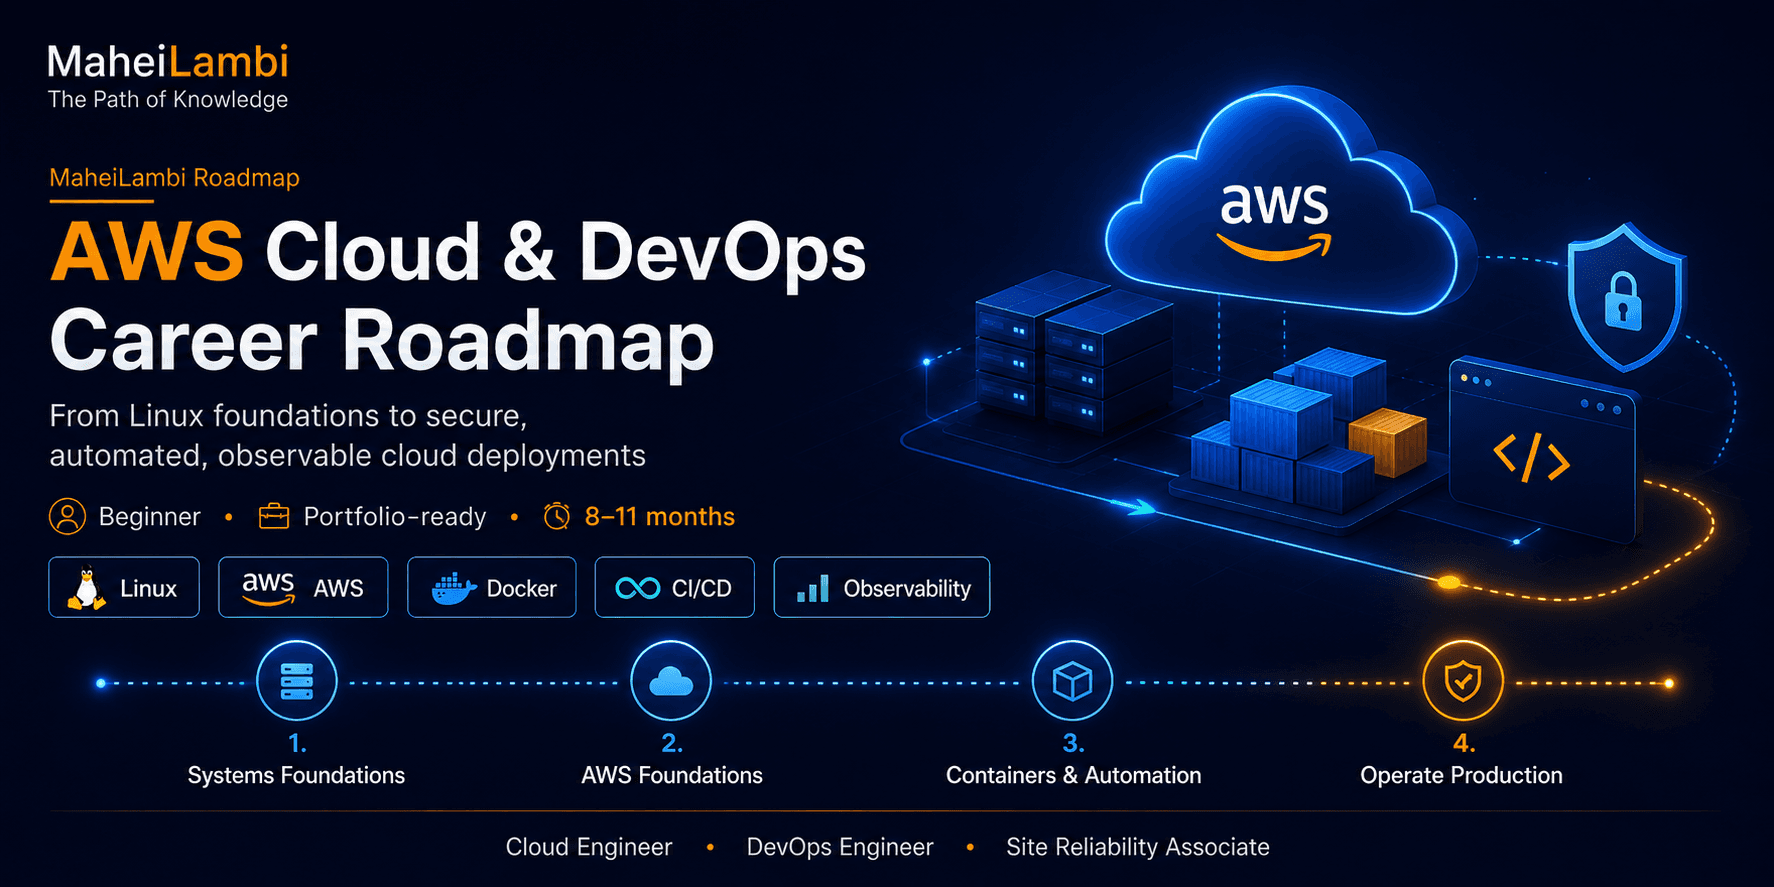
Task: Click the Observability tag button
Action: (x=882, y=587)
